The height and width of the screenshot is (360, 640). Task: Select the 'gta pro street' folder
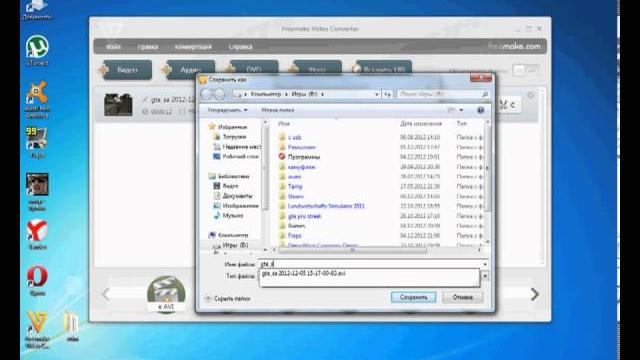click(304, 216)
